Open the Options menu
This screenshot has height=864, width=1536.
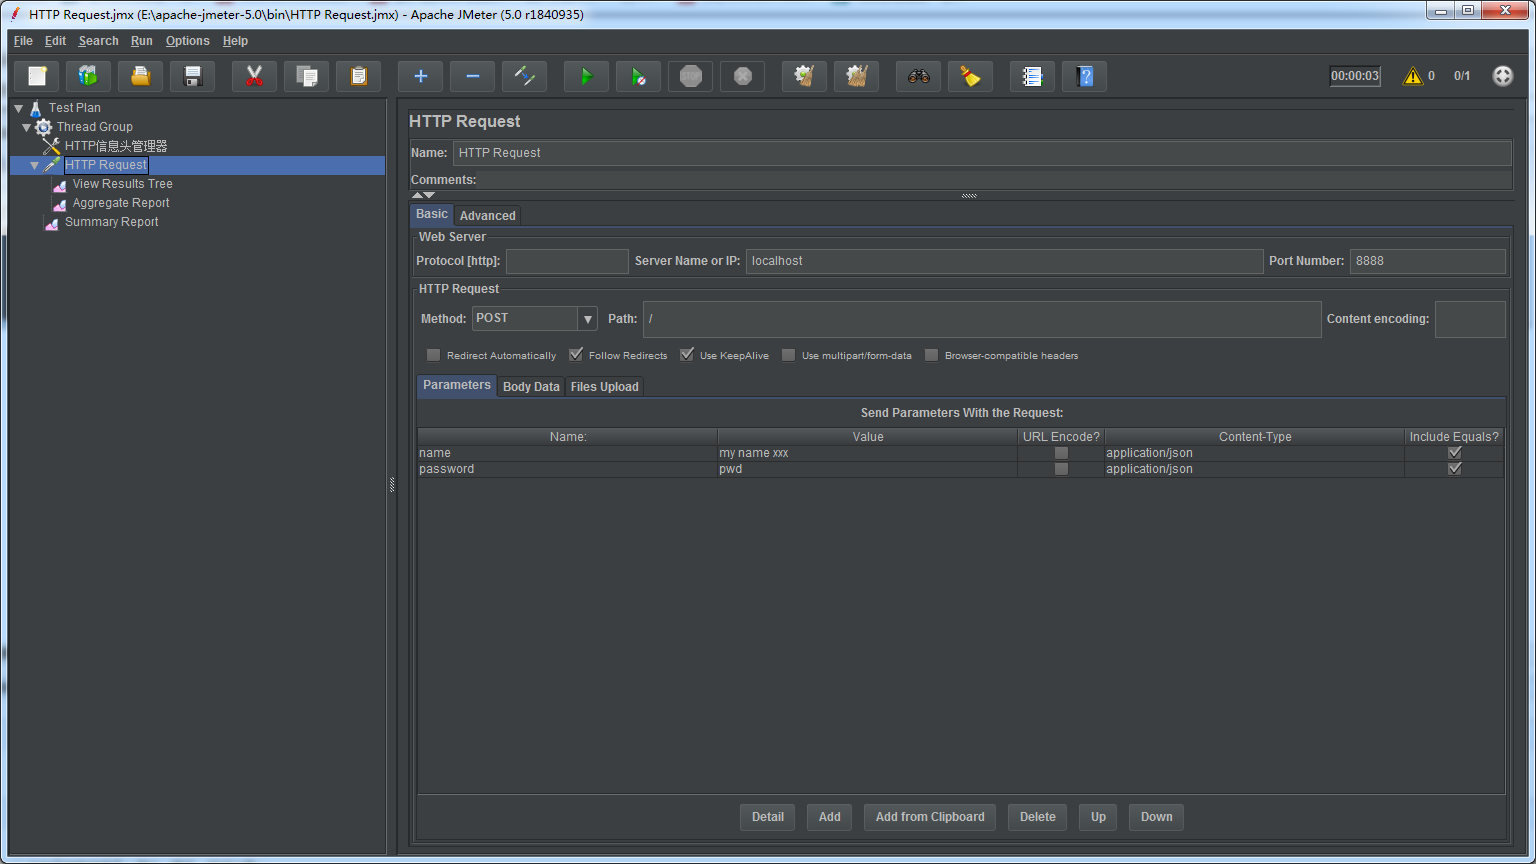point(188,41)
